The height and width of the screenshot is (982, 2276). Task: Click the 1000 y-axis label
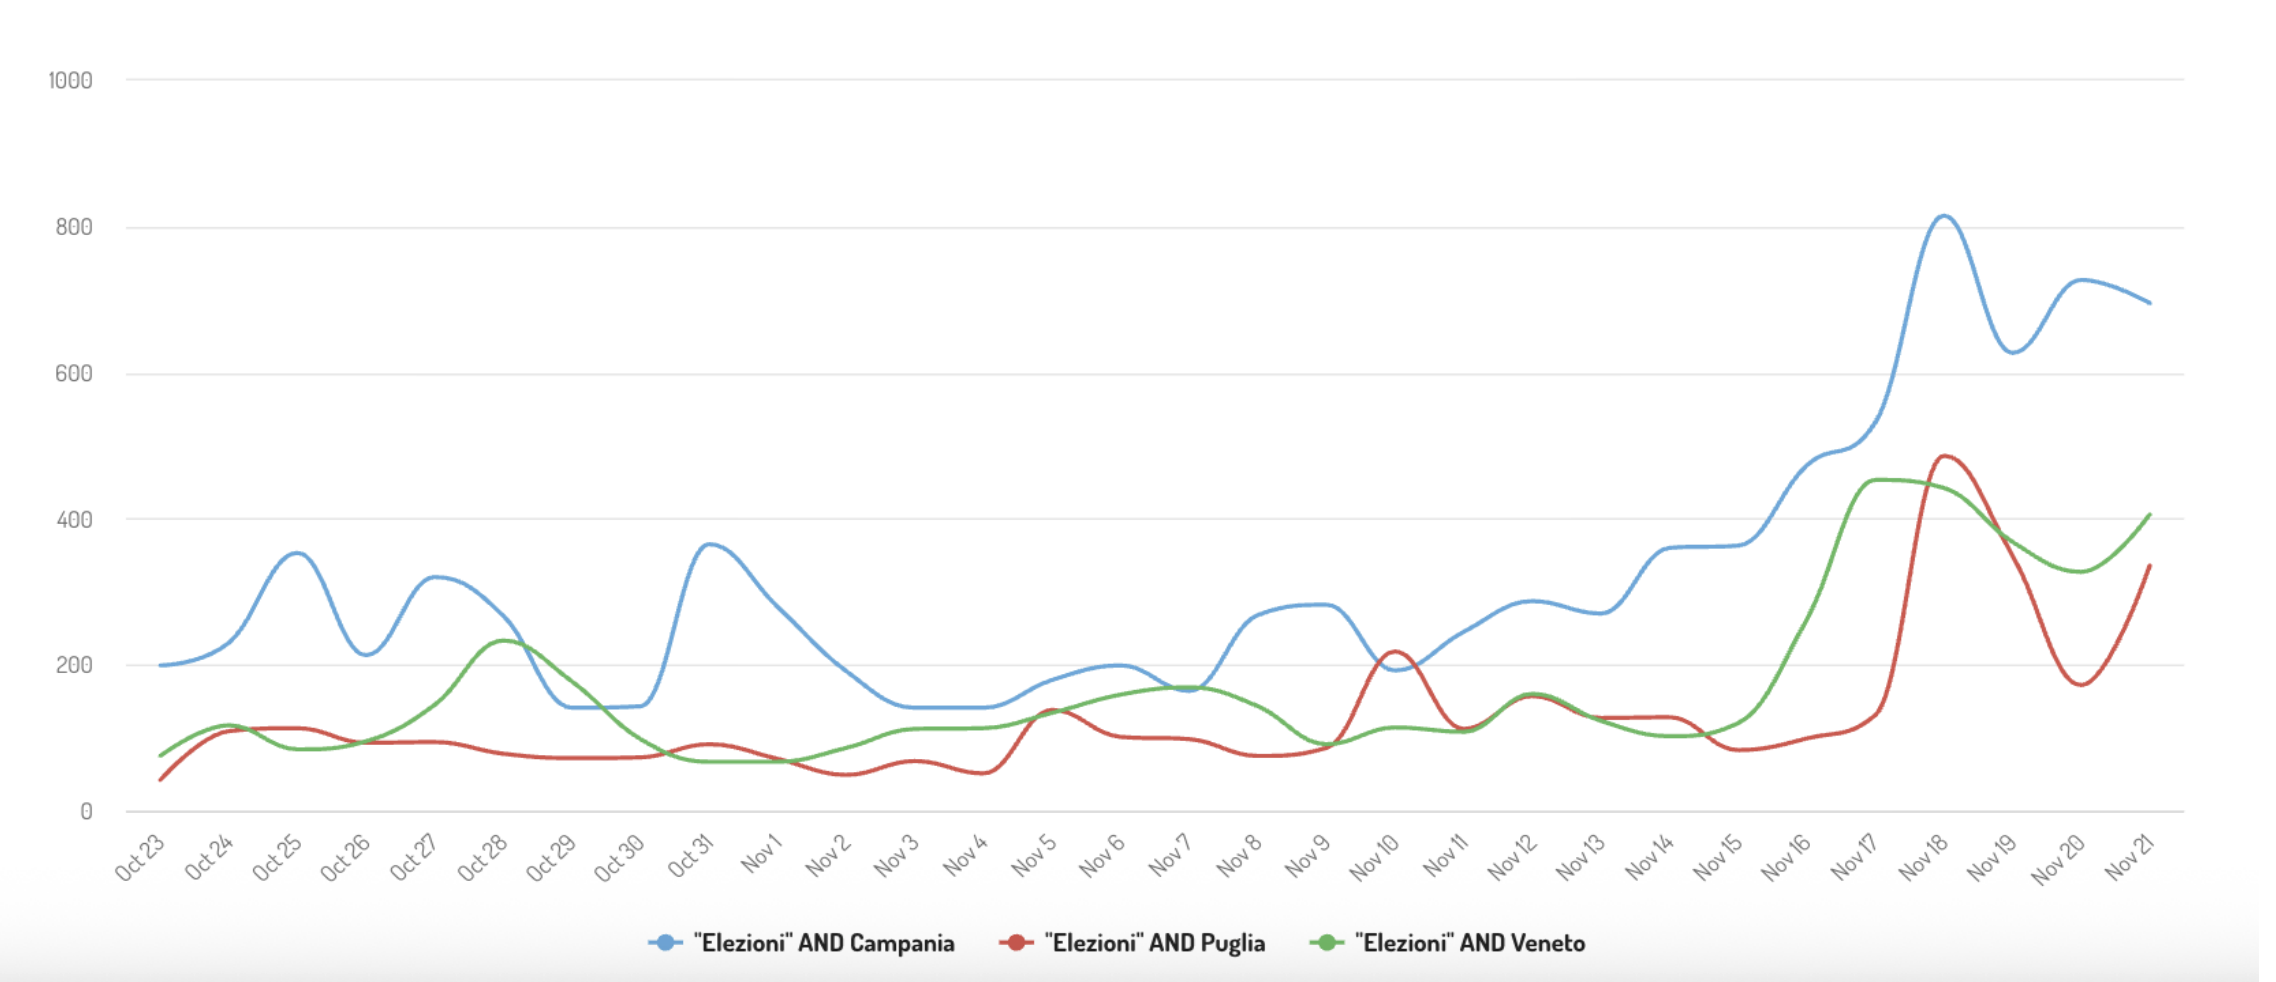(x=70, y=80)
